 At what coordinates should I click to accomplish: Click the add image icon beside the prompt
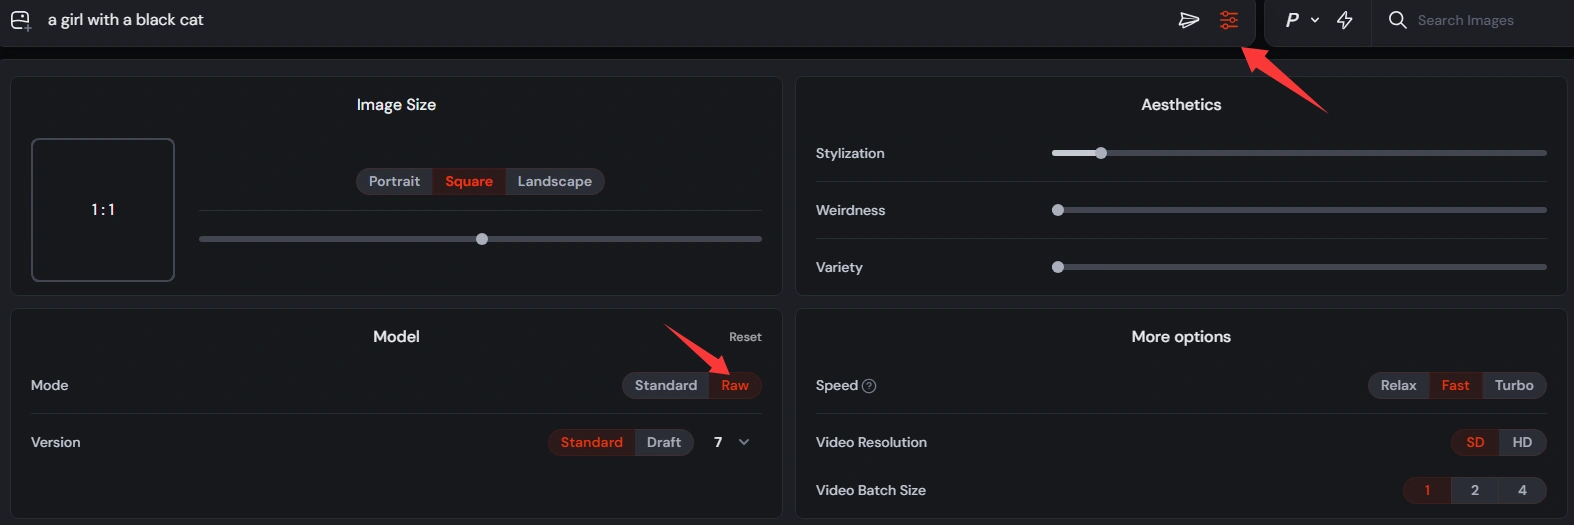point(20,20)
